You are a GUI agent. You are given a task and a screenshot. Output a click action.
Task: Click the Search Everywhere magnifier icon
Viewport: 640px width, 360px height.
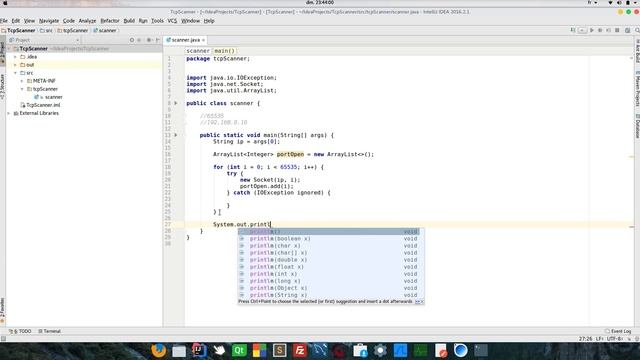[x=637, y=31]
